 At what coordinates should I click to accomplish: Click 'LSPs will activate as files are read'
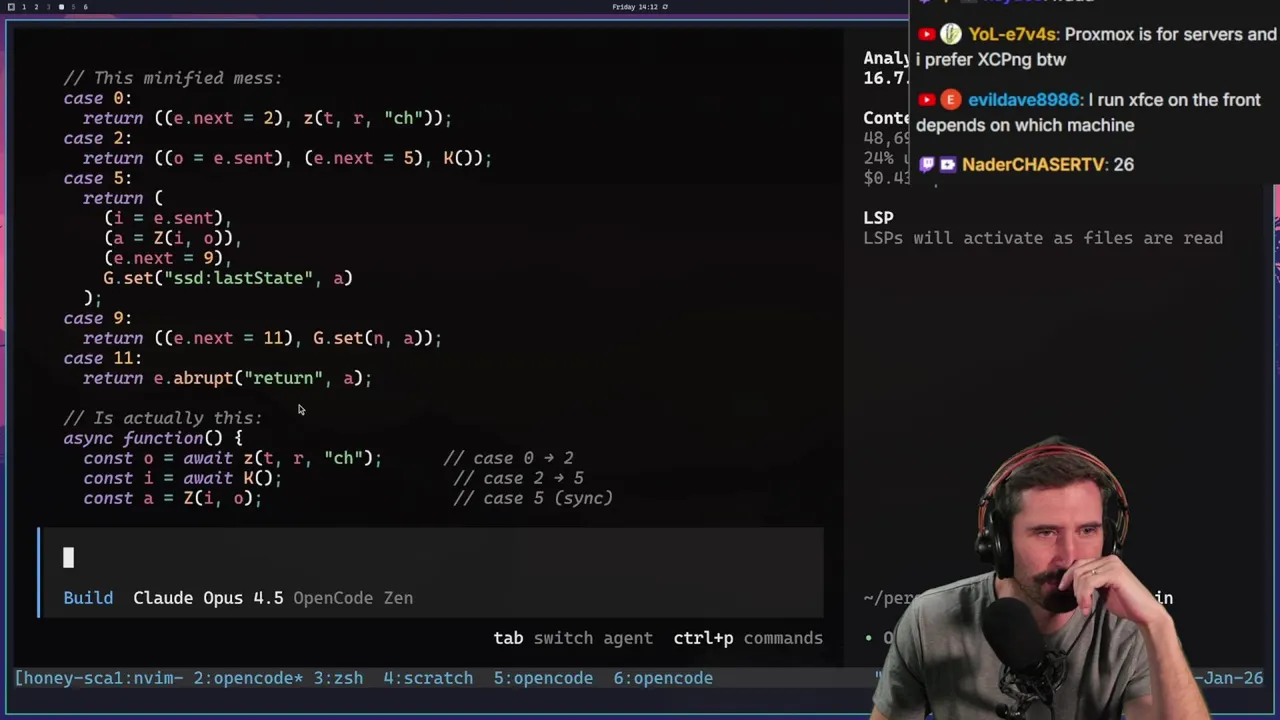(1043, 238)
